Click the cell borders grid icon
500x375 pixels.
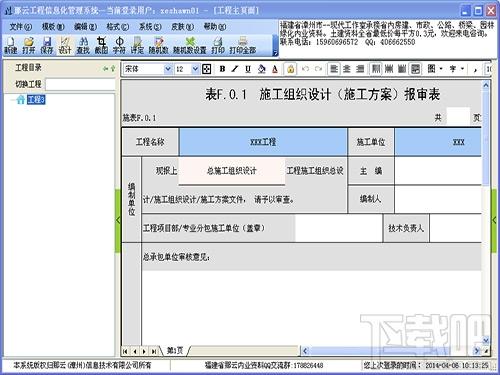(x=207, y=69)
